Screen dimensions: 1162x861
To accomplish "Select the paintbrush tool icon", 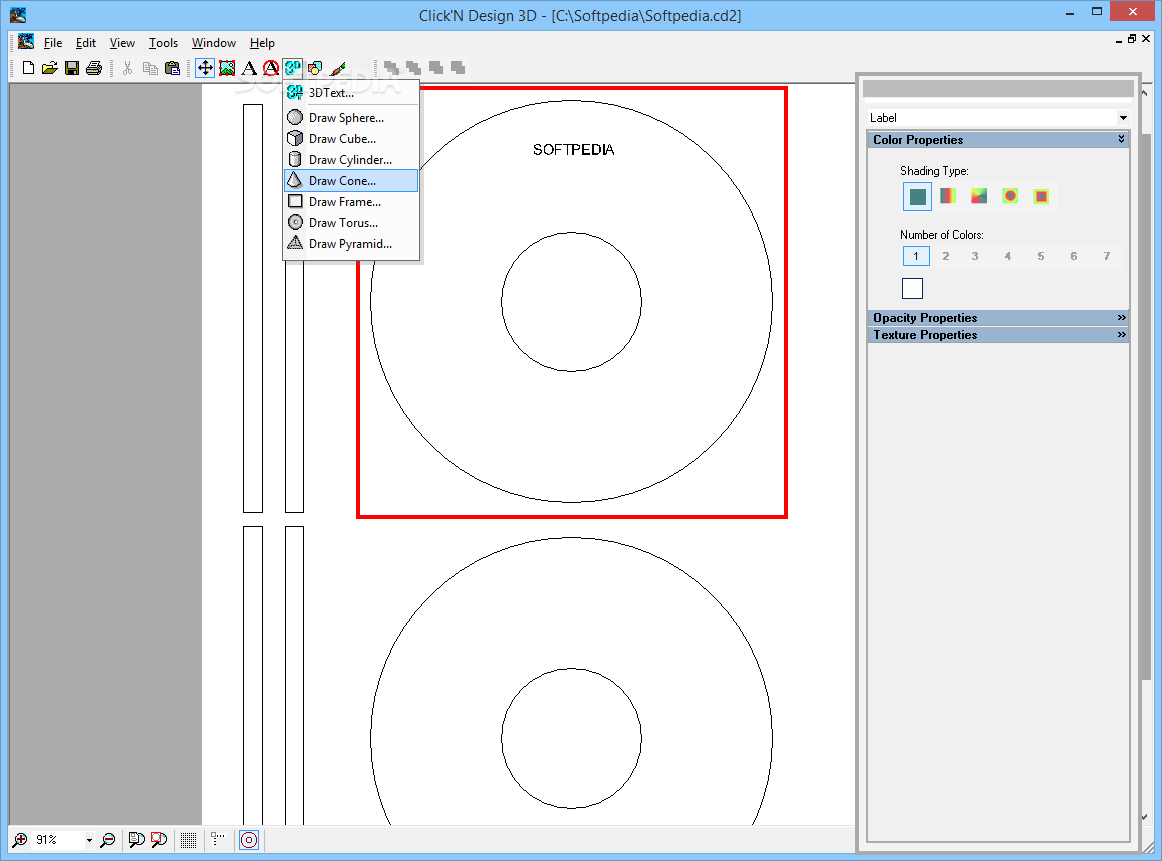I will (x=338, y=68).
